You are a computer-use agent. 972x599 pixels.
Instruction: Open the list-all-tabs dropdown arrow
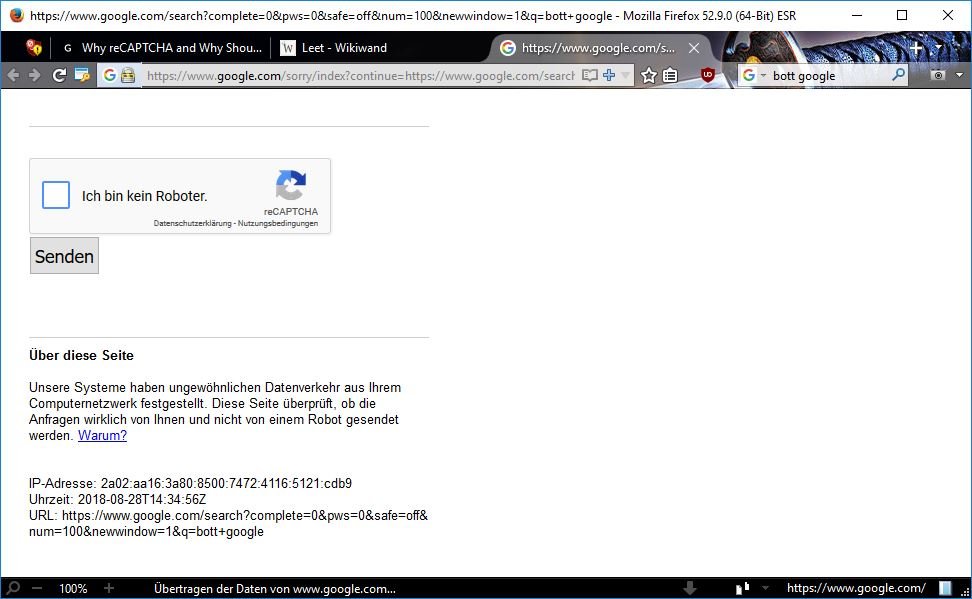pyautogui.click(x=939, y=48)
